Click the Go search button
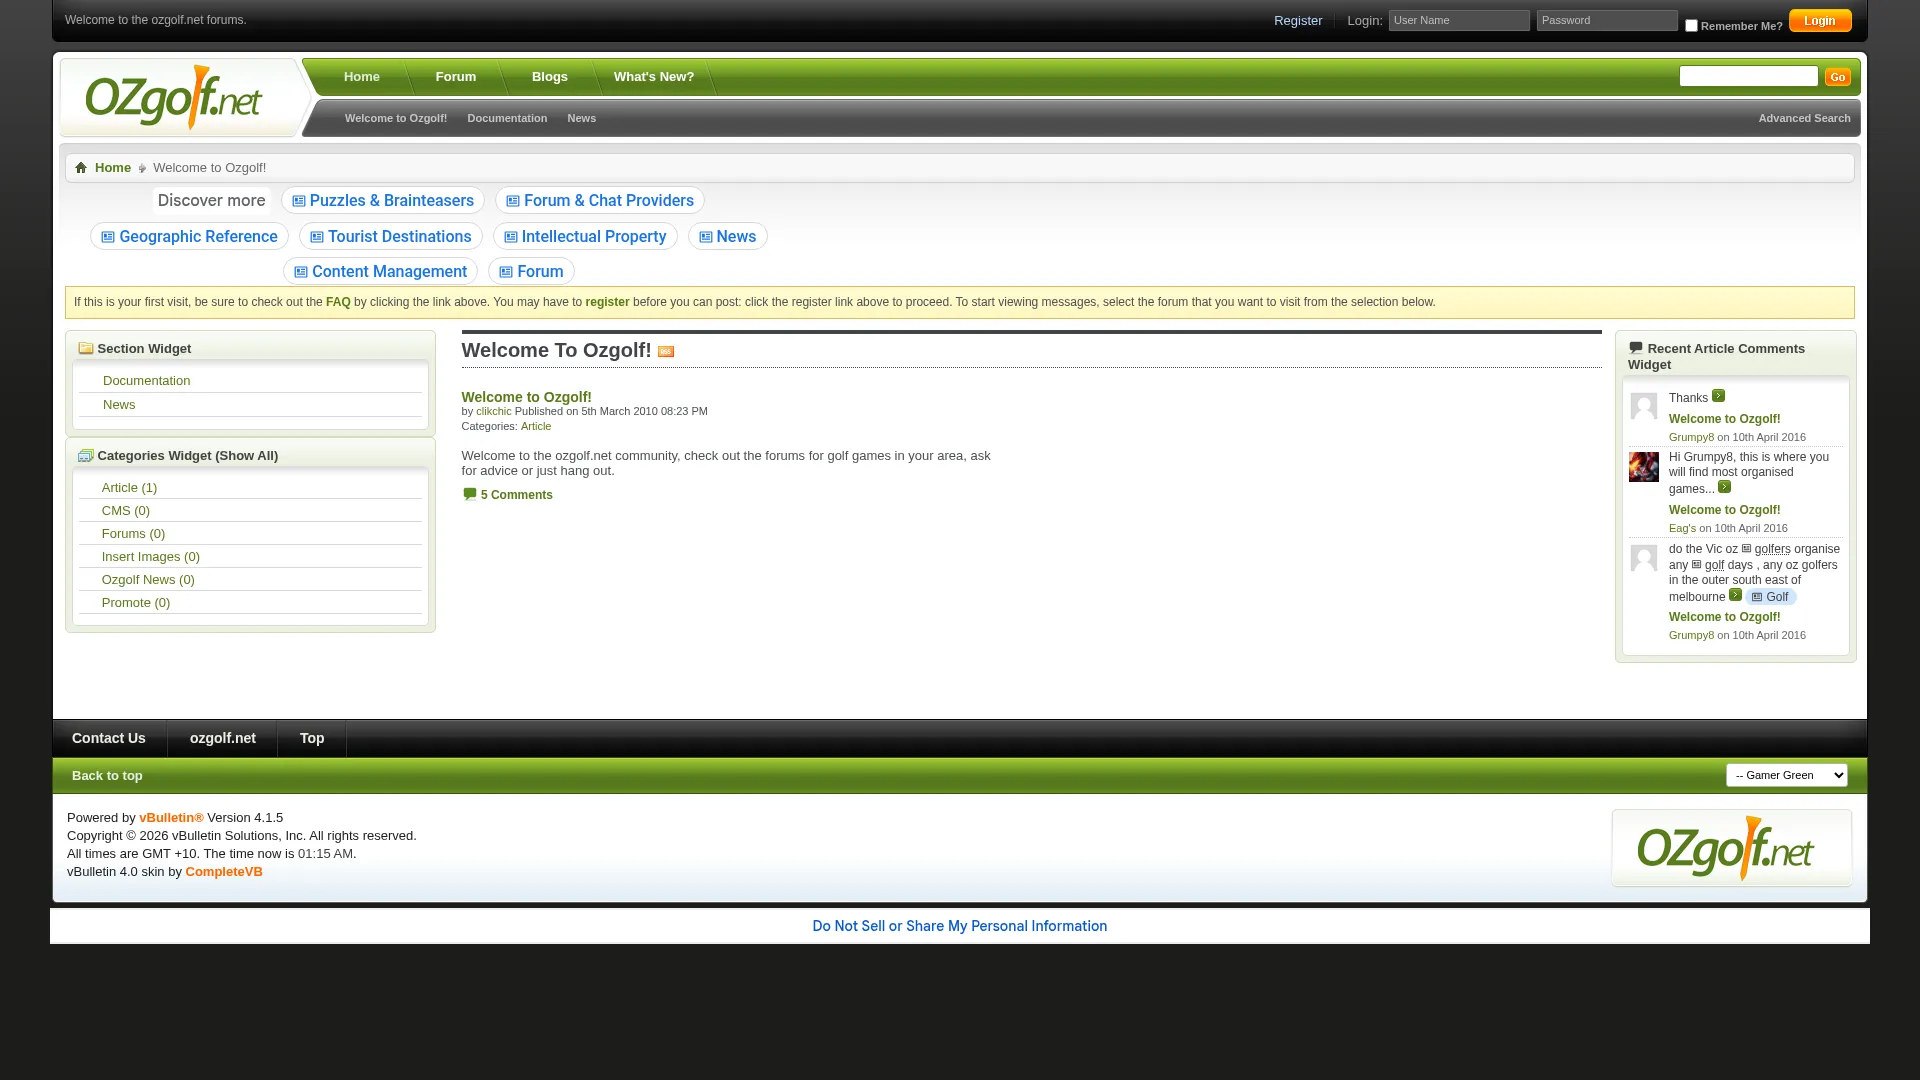The image size is (1920, 1080). pos(1837,77)
